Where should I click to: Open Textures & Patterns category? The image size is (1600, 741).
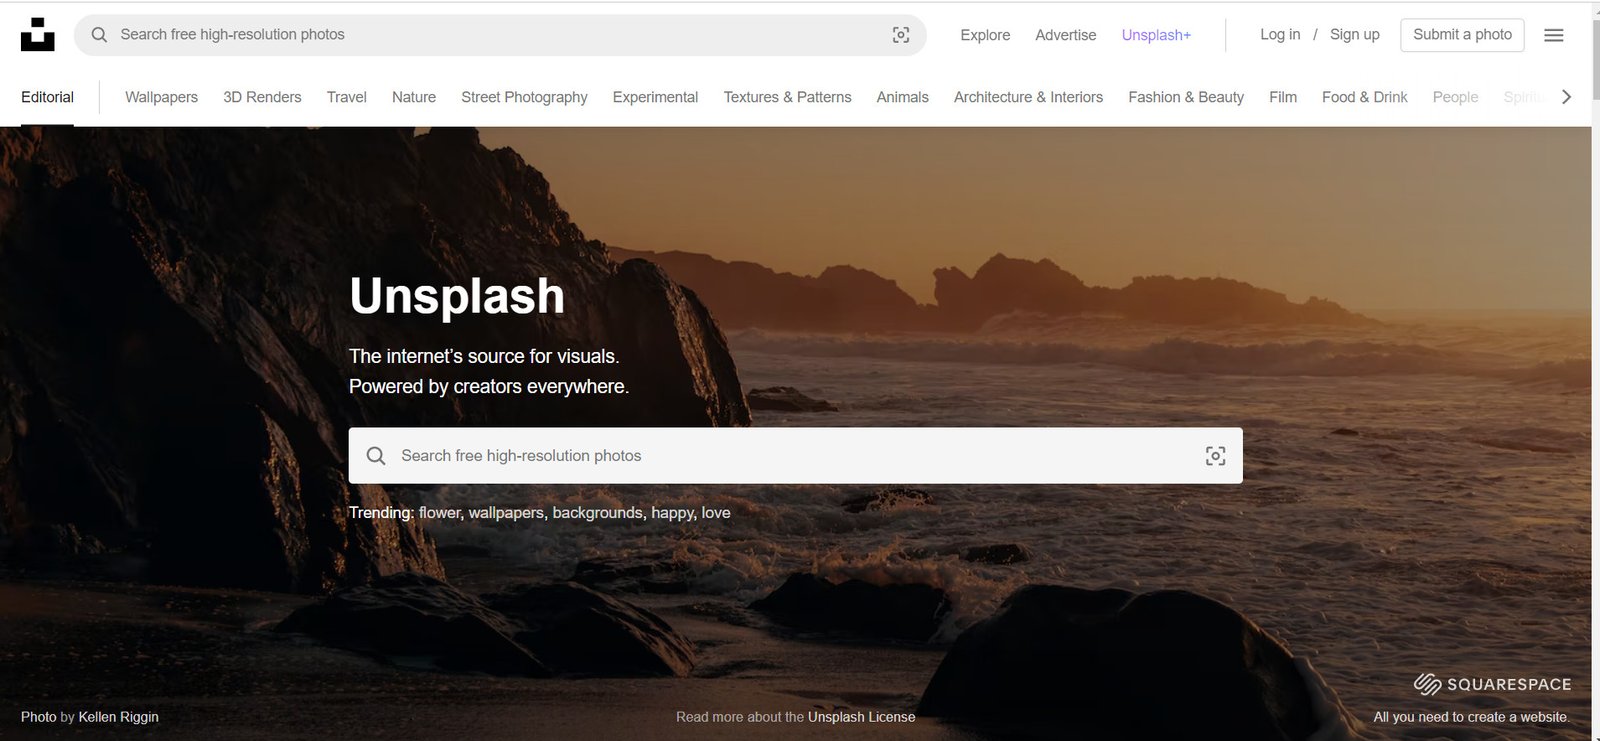pyautogui.click(x=787, y=97)
